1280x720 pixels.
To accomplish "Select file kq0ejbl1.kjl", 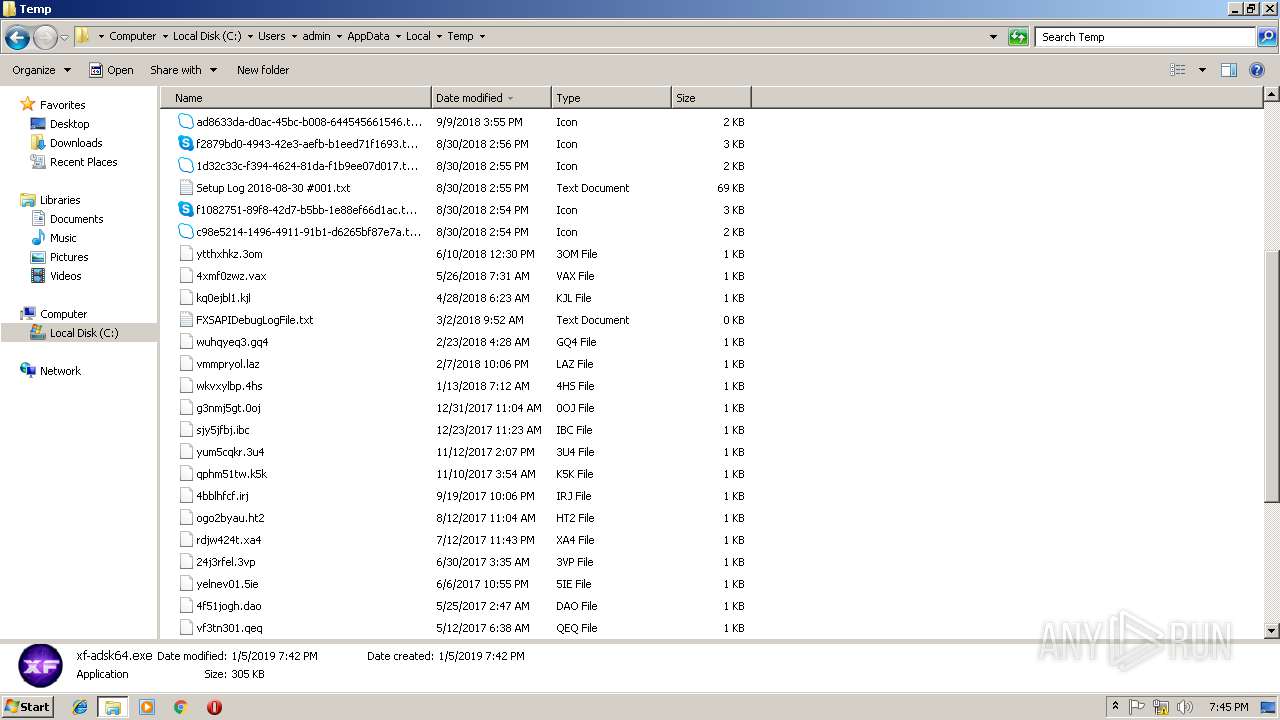I will (223, 298).
